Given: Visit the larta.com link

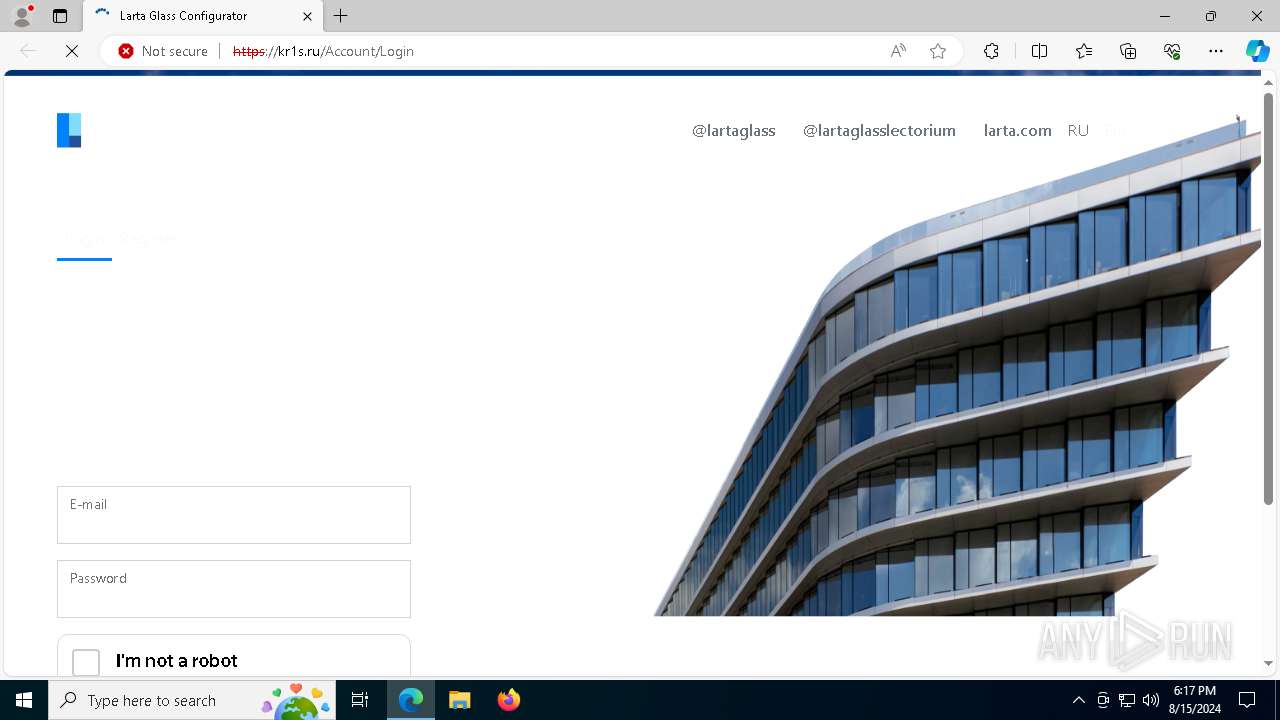Looking at the screenshot, I should coord(1017,131).
